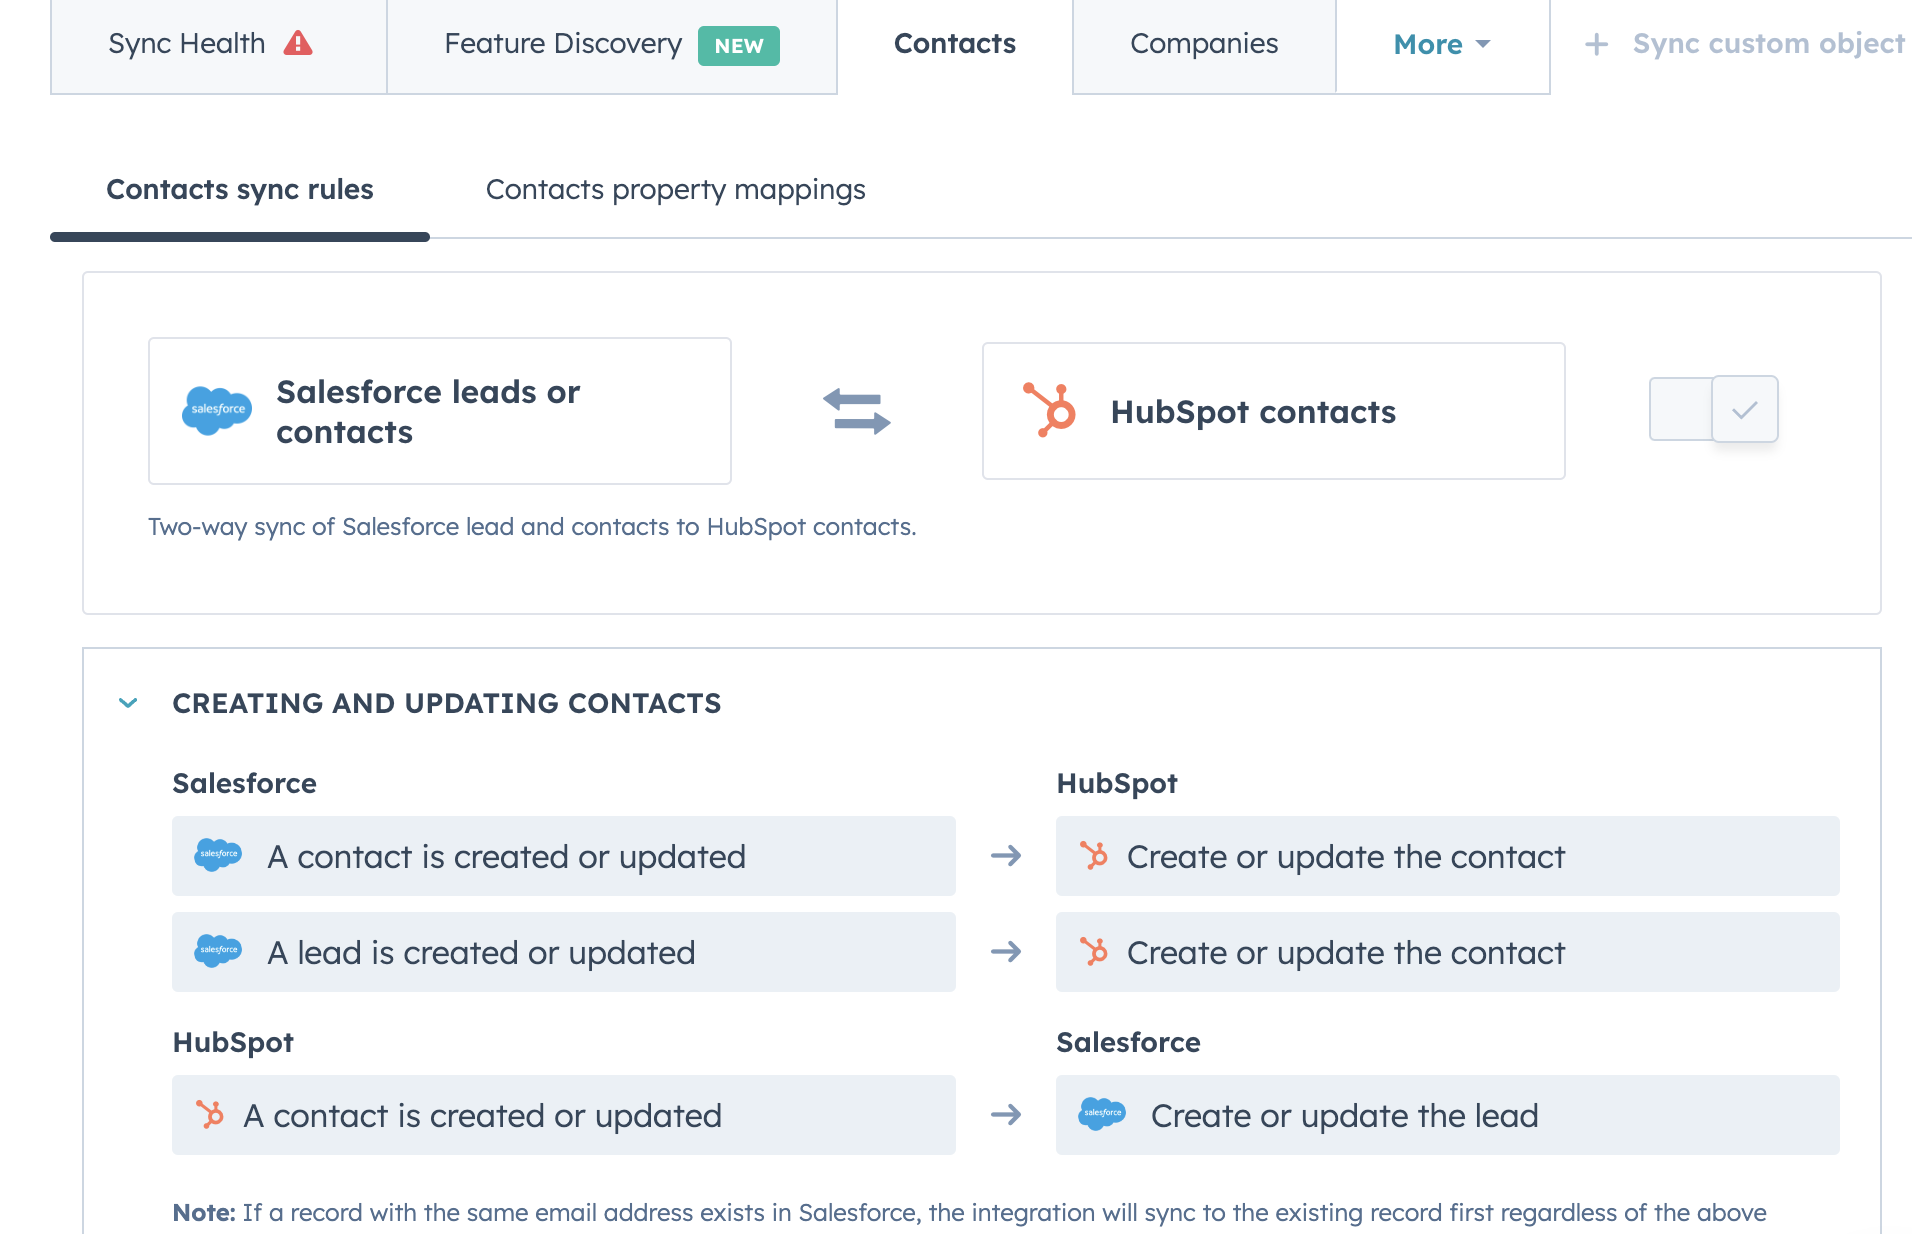Screen dimensions: 1912x1234
Task: Click the HubSpot sprocket on second 'Create or update the contact' row
Action: (1094, 952)
